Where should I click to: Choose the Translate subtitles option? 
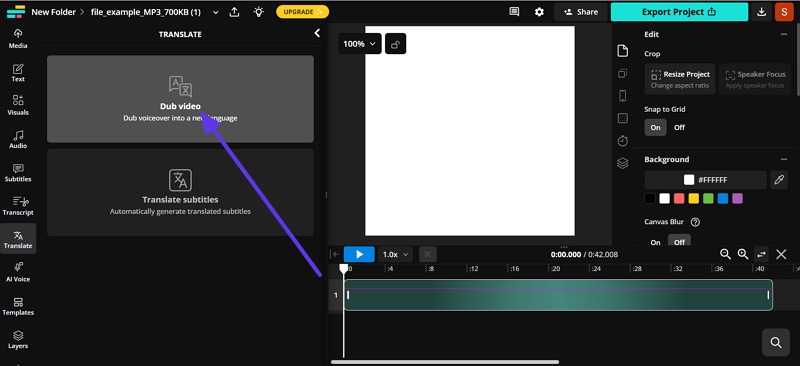[180, 192]
